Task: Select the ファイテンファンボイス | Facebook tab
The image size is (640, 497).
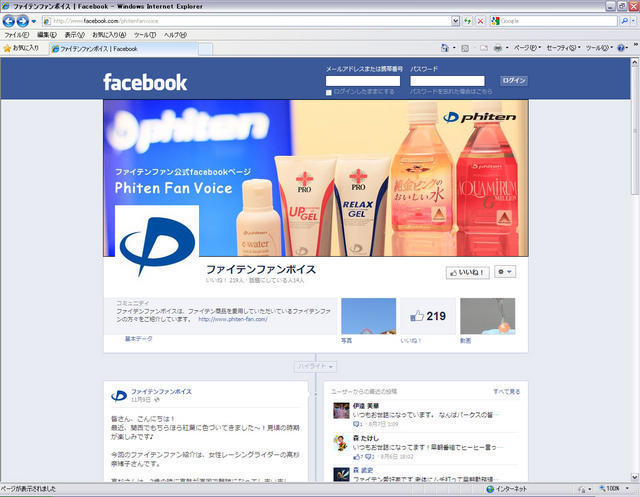Action: [x=98, y=48]
